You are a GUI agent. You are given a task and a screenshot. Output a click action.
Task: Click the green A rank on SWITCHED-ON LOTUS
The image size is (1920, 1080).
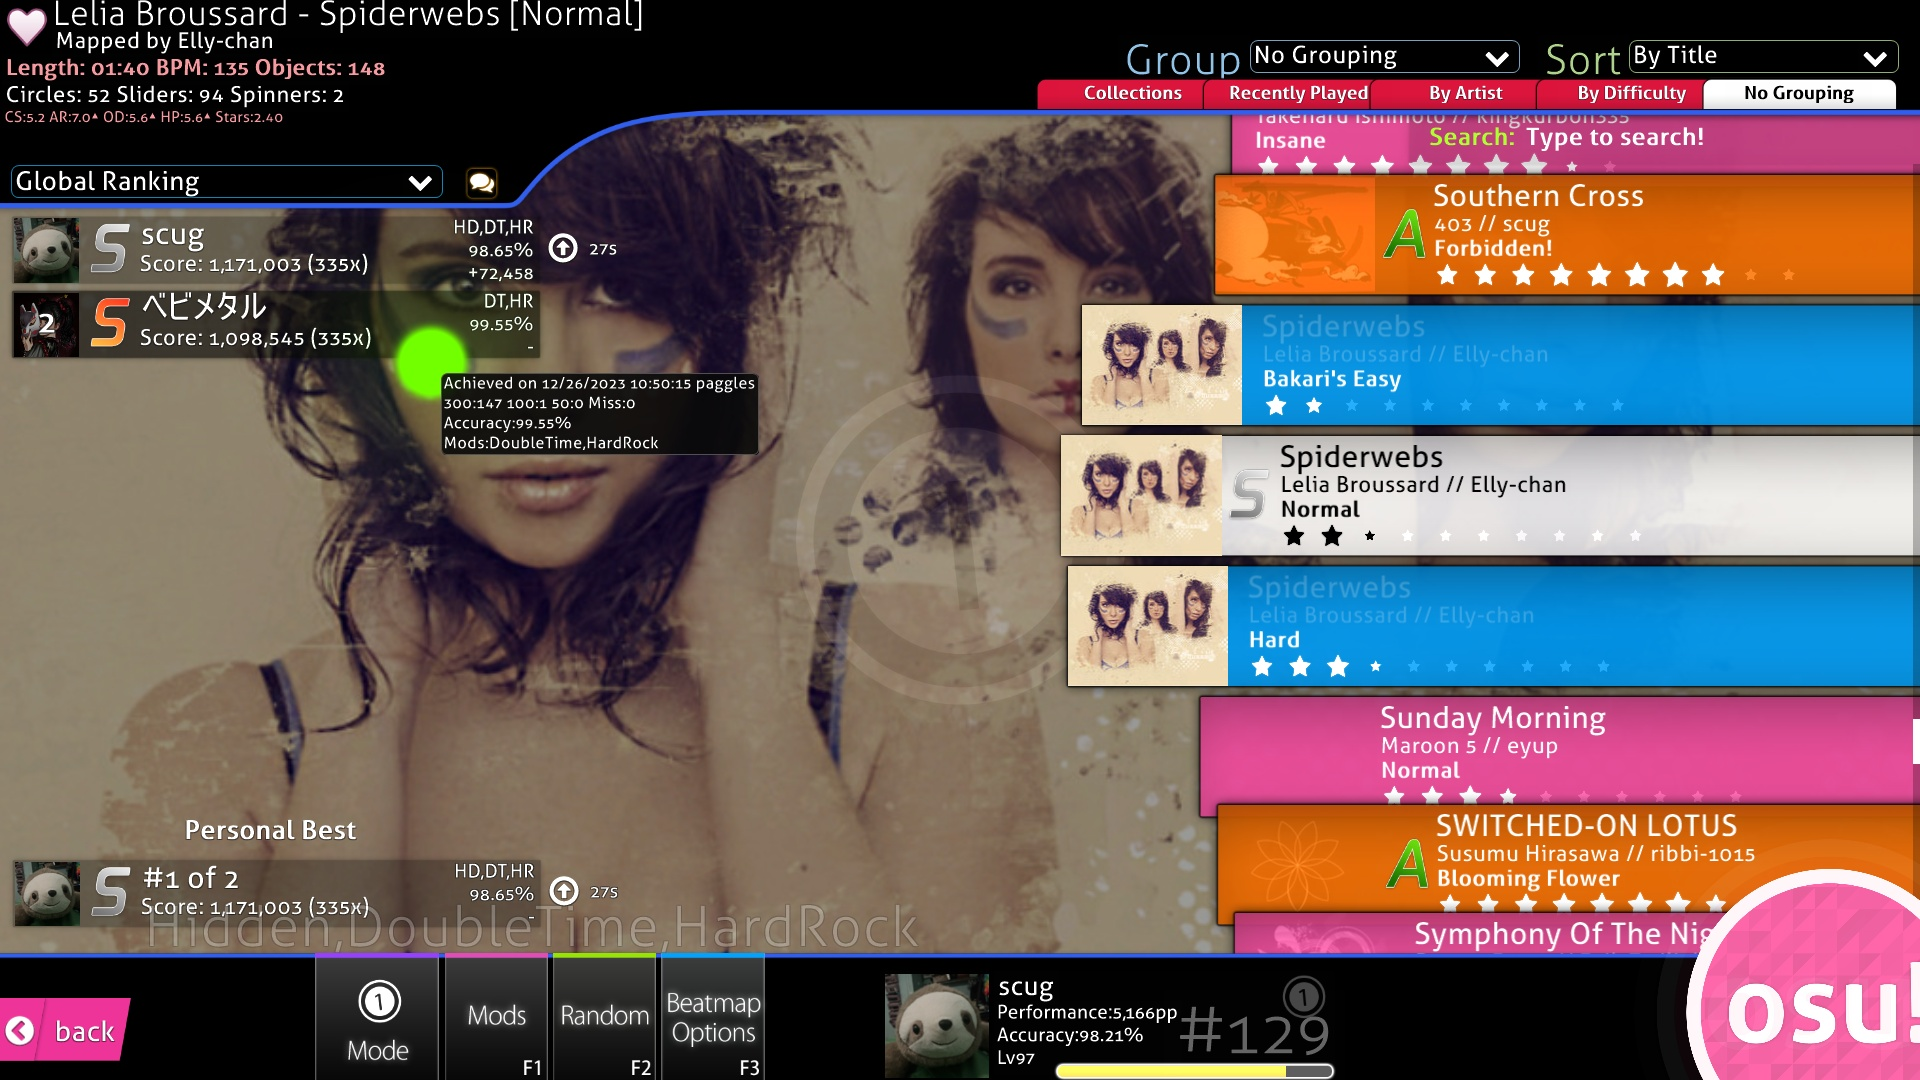pos(1407,864)
